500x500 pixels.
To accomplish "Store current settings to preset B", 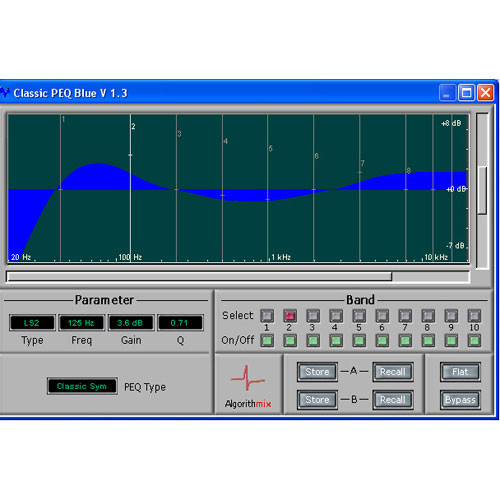I will tap(317, 400).
